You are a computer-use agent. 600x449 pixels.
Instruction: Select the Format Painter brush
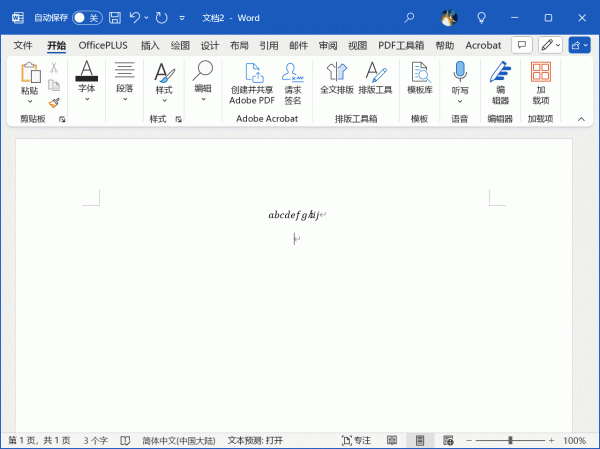54,103
